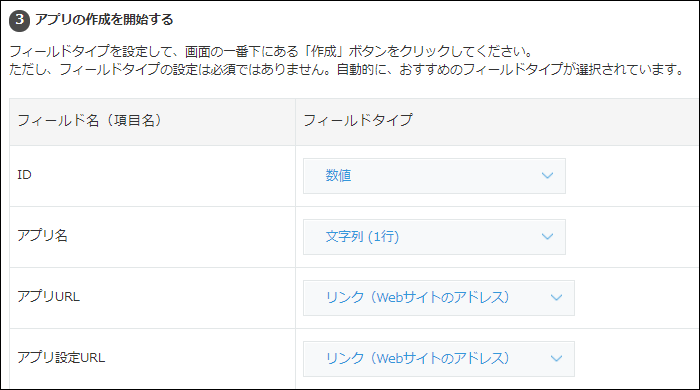Click the chevron arrow on the 数値 dropdown
This screenshot has width=700, height=390.
click(547, 176)
